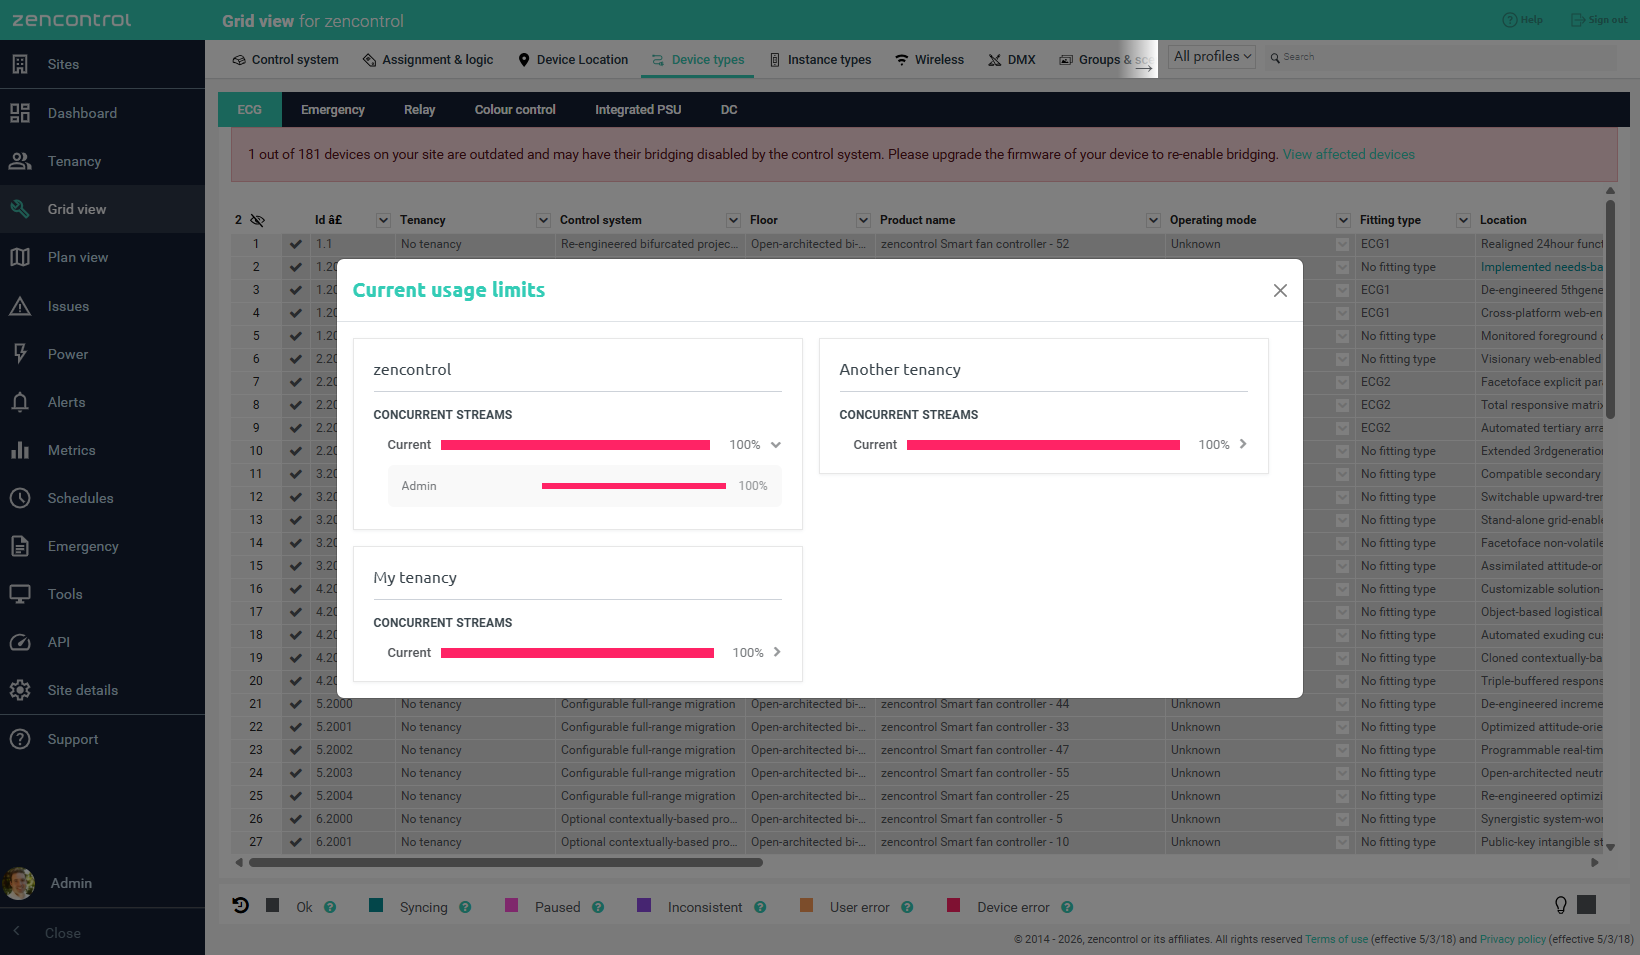Expand Another tenancy Current streams chevron
Image resolution: width=1640 pixels, height=955 pixels.
pyautogui.click(x=1243, y=444)
